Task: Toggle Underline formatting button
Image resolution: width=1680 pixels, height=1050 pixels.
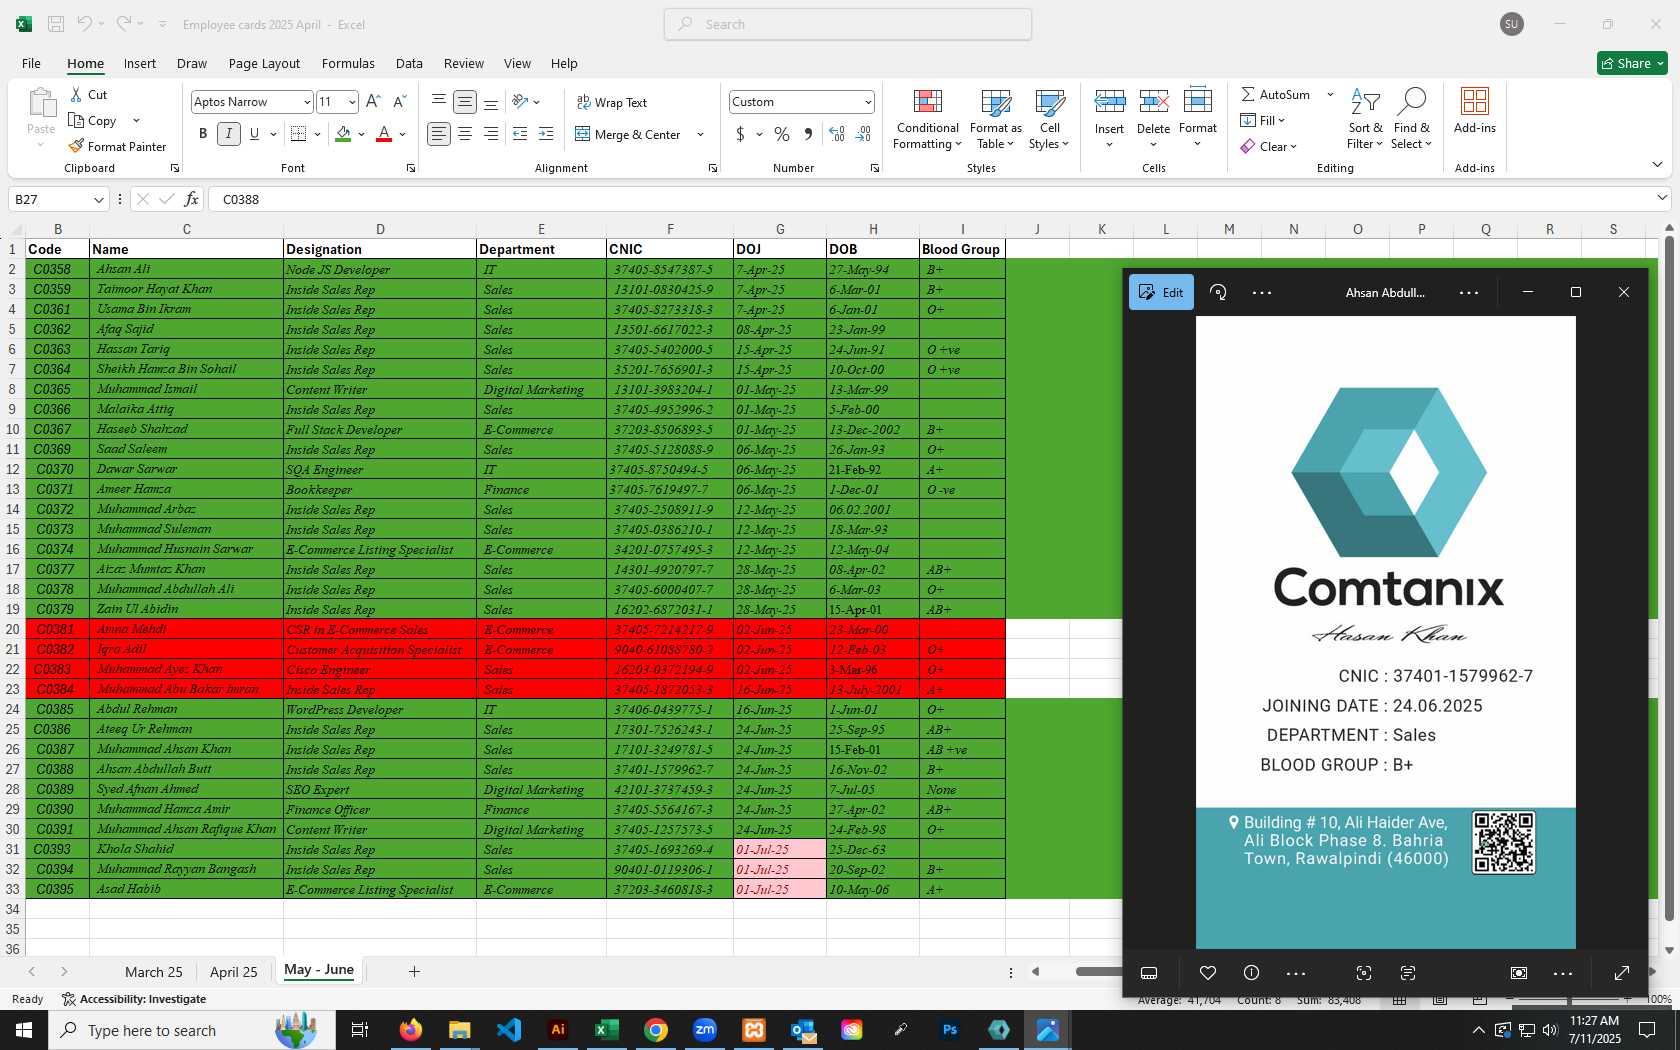Action: [x=254, y=134]
